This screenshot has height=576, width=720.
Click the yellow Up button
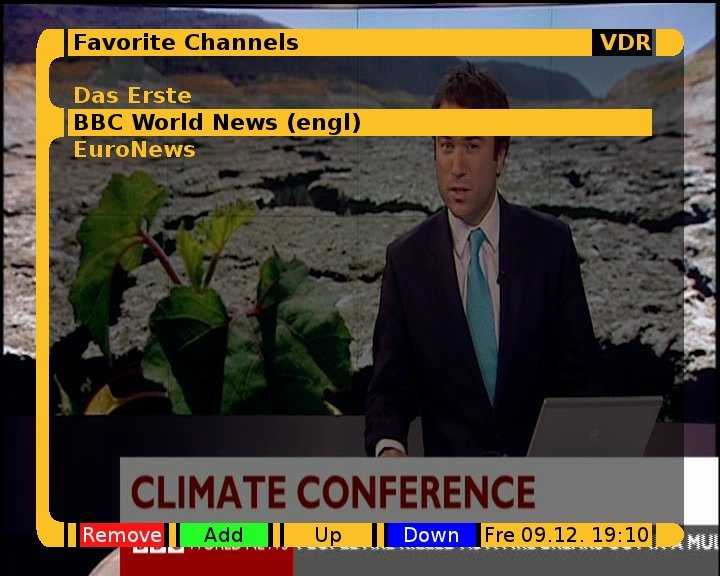328,535
